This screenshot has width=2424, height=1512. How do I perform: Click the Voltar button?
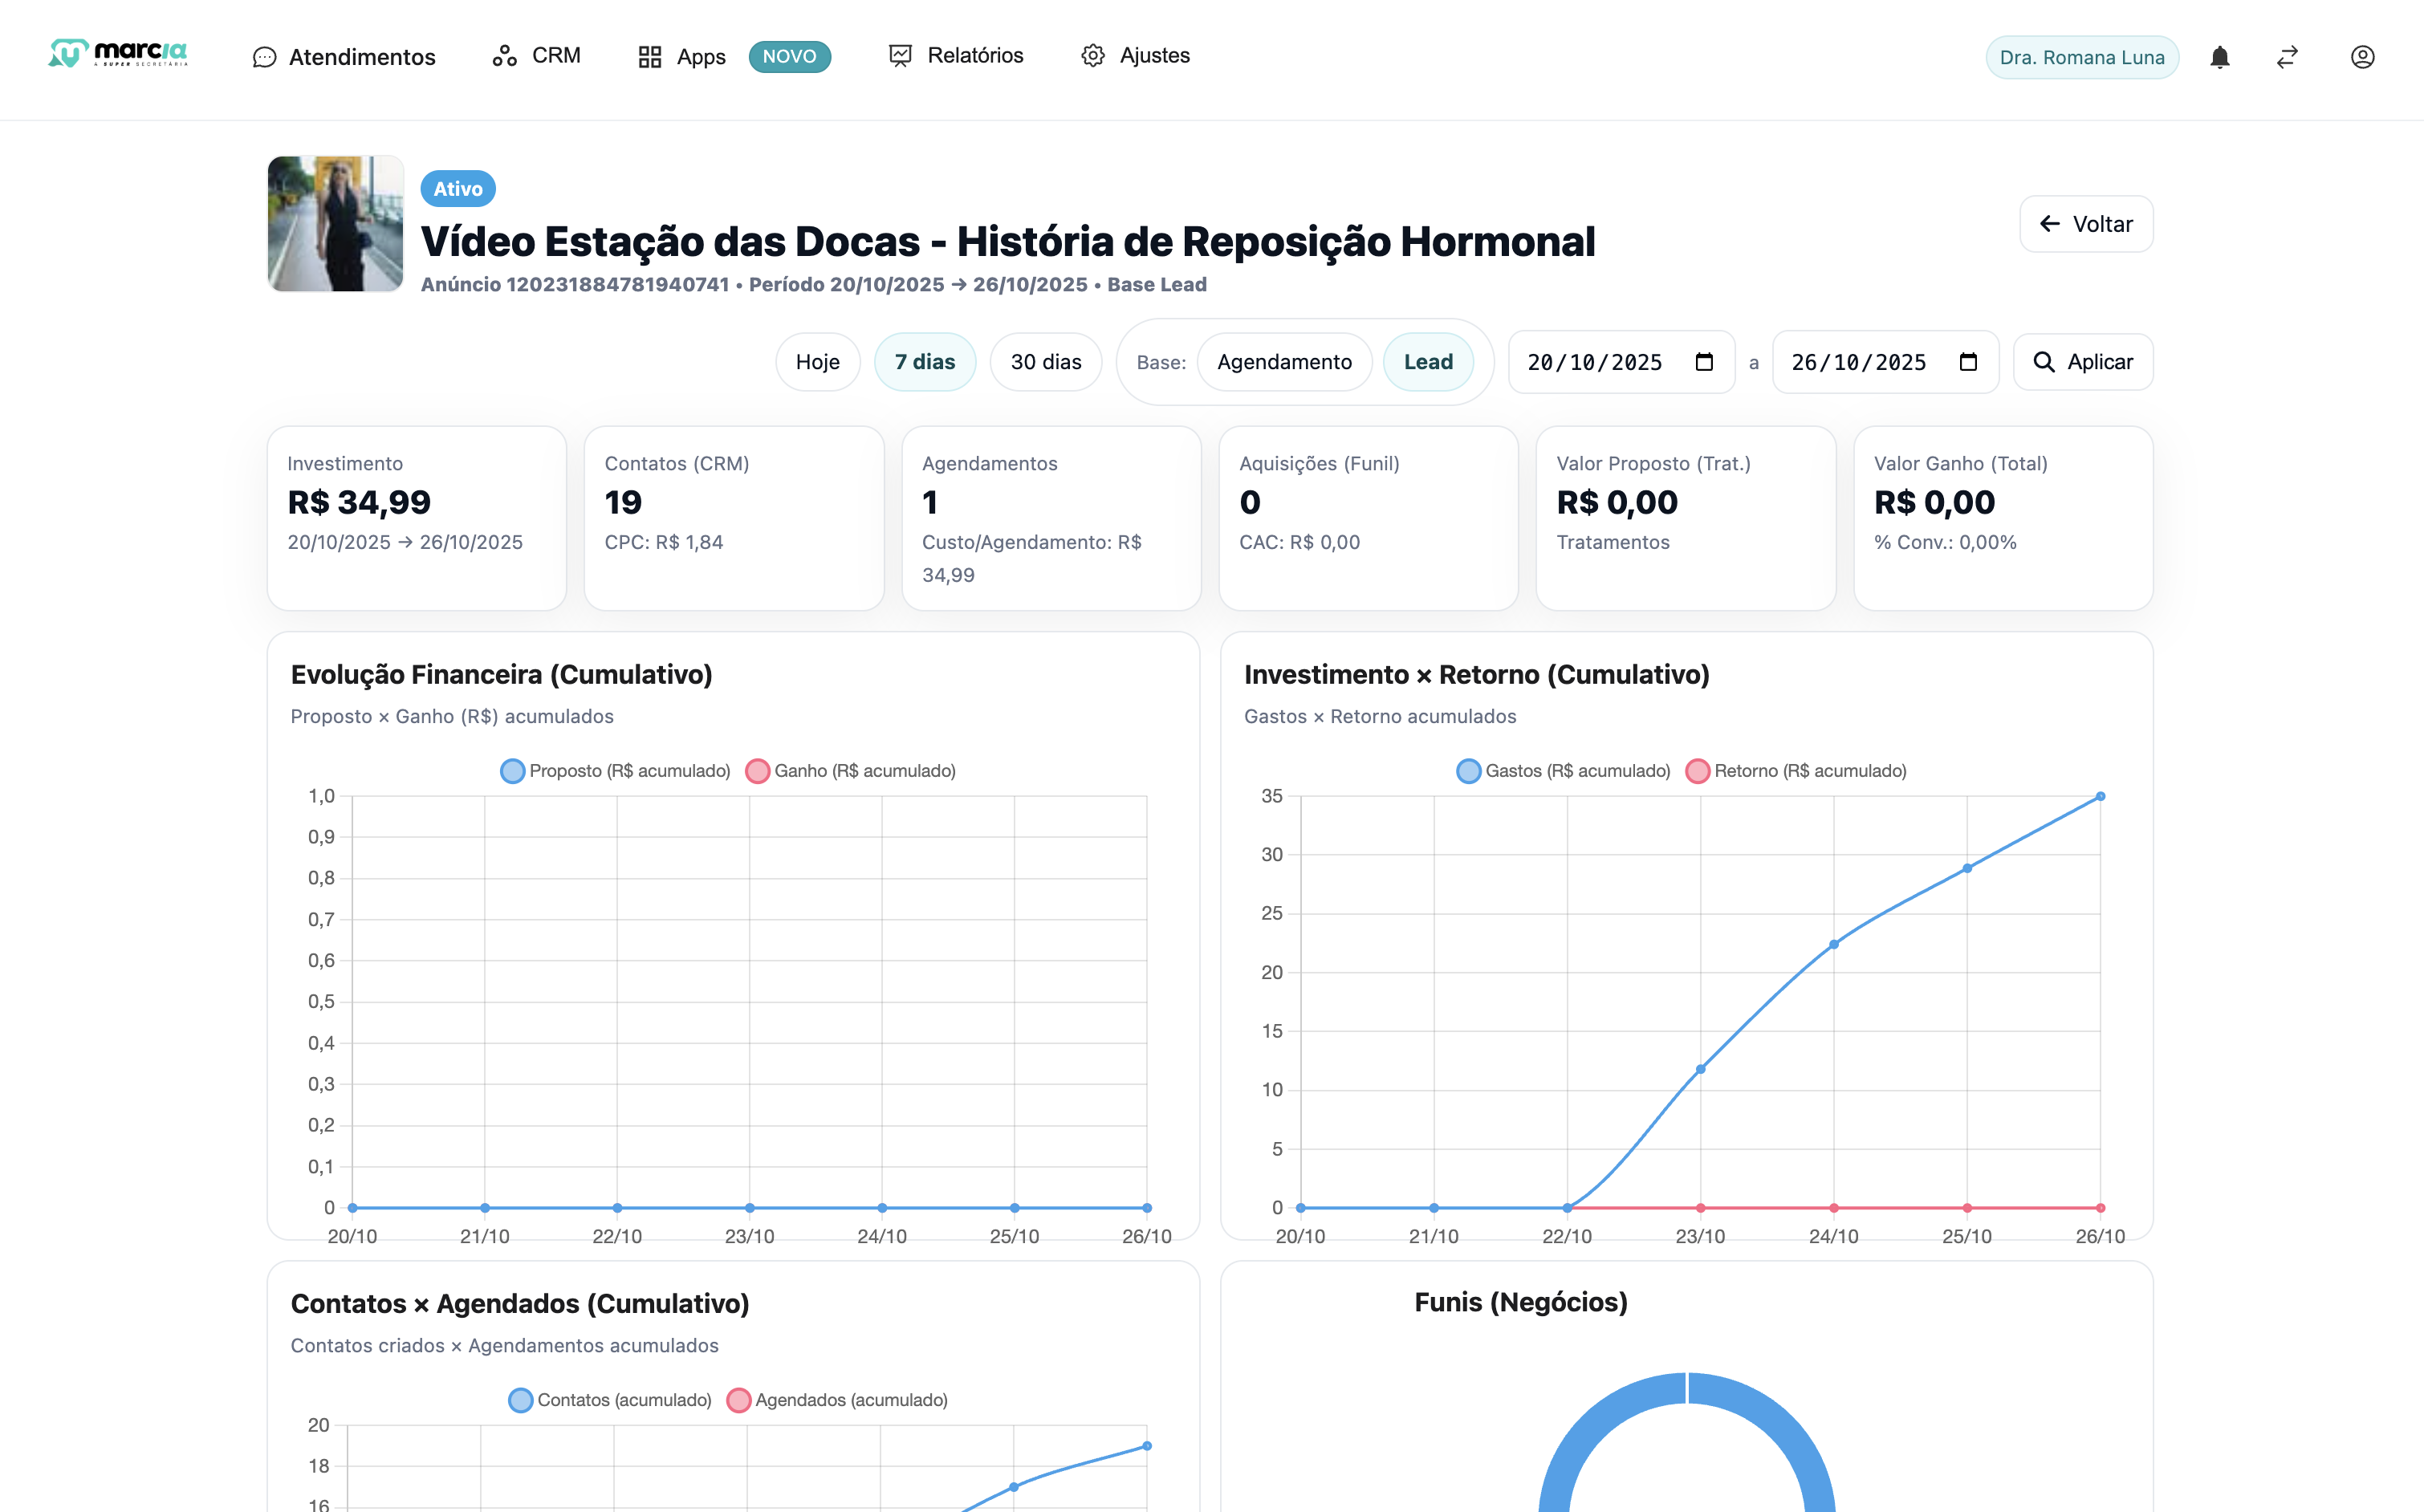(x=2086, y=224)
